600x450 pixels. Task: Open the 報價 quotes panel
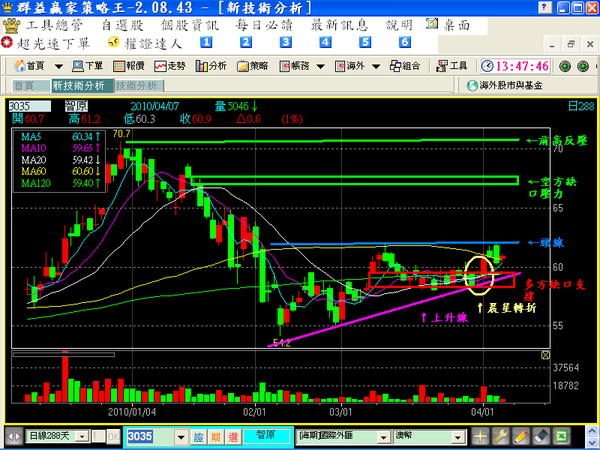coord(129,66)
